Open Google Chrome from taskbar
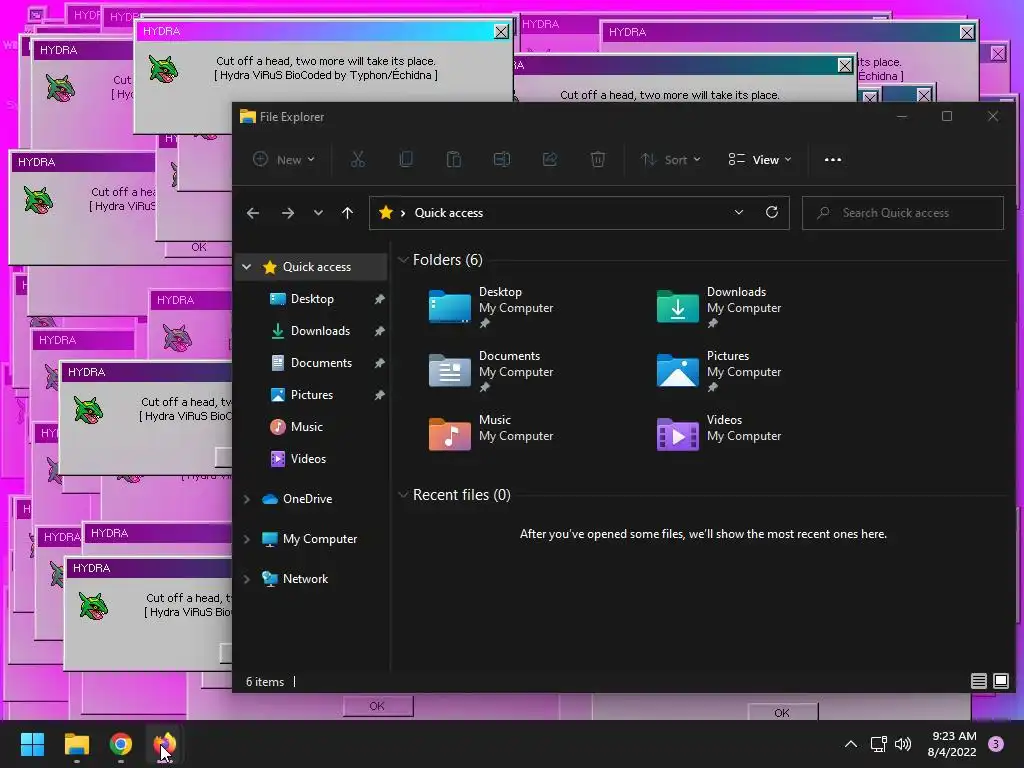Image resolution: width=1024 pixels, height=768 pixels. (121, 744)
